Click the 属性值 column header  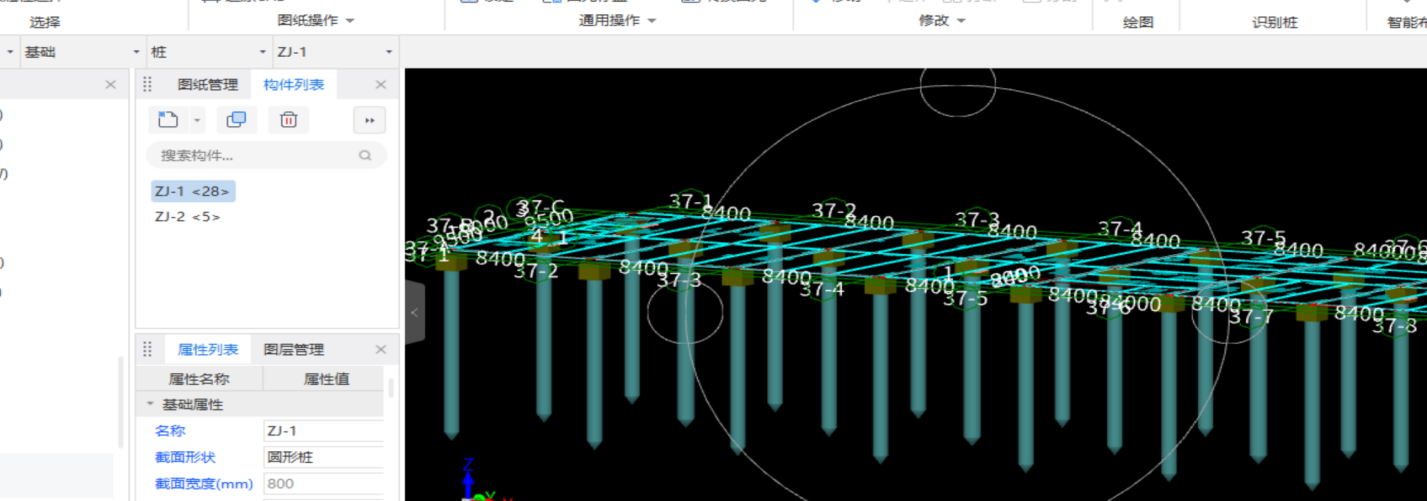[x=326, y=379]
